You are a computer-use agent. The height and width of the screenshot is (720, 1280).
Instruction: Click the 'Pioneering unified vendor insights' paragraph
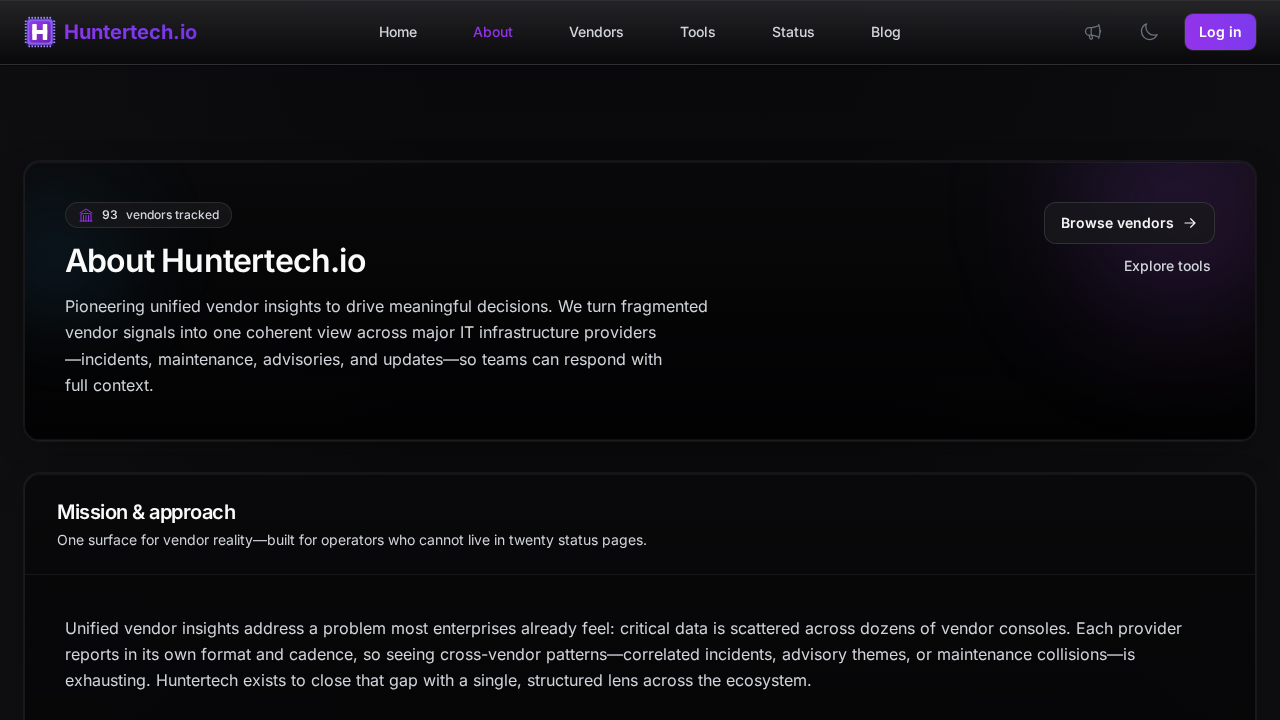point(386,345)
